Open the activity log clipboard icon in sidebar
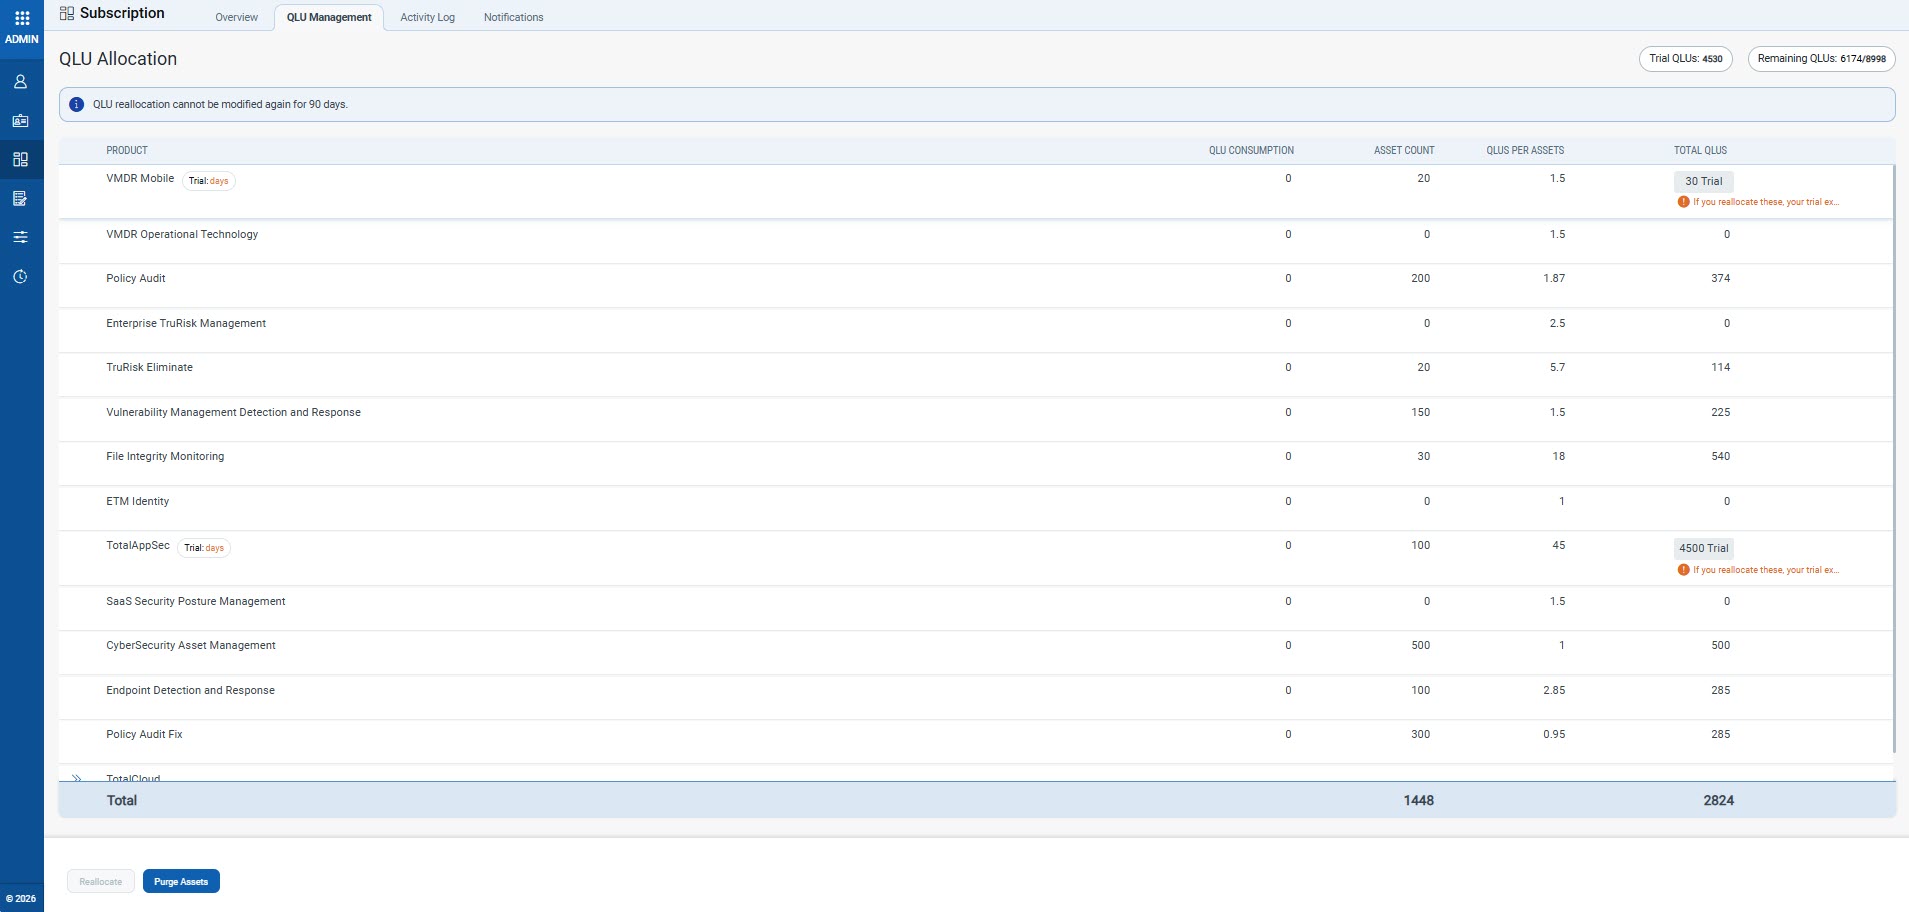This screenshot has height=912, width=1909. tap(20, 198)
